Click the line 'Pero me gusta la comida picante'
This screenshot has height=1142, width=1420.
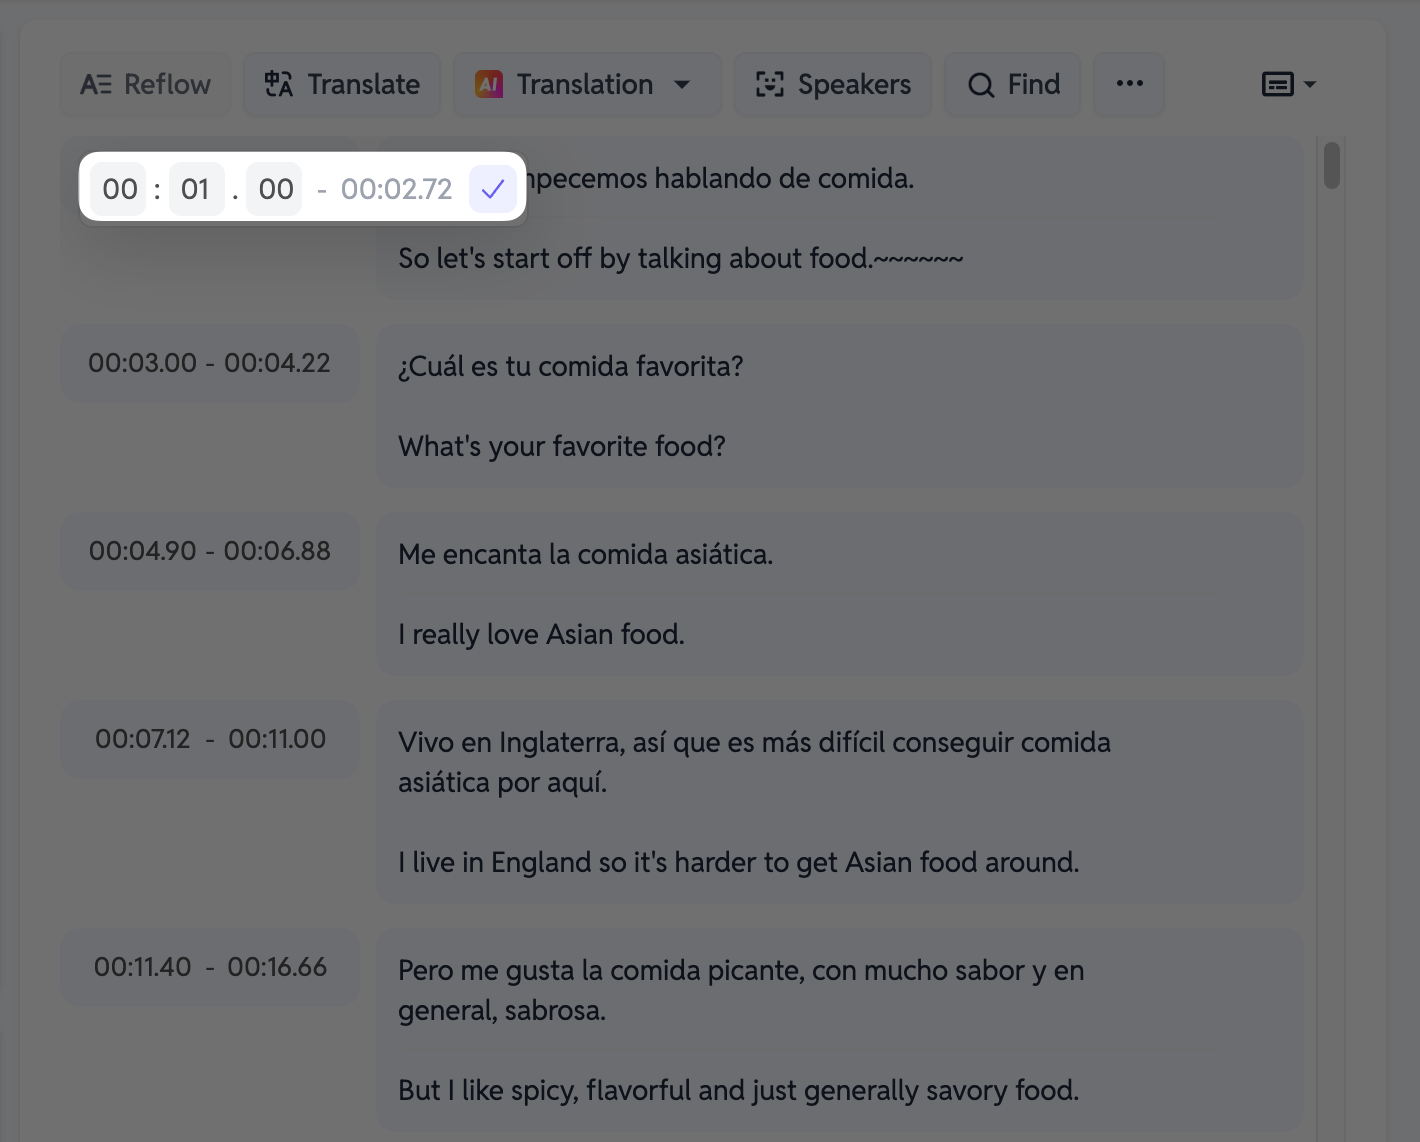741,990
